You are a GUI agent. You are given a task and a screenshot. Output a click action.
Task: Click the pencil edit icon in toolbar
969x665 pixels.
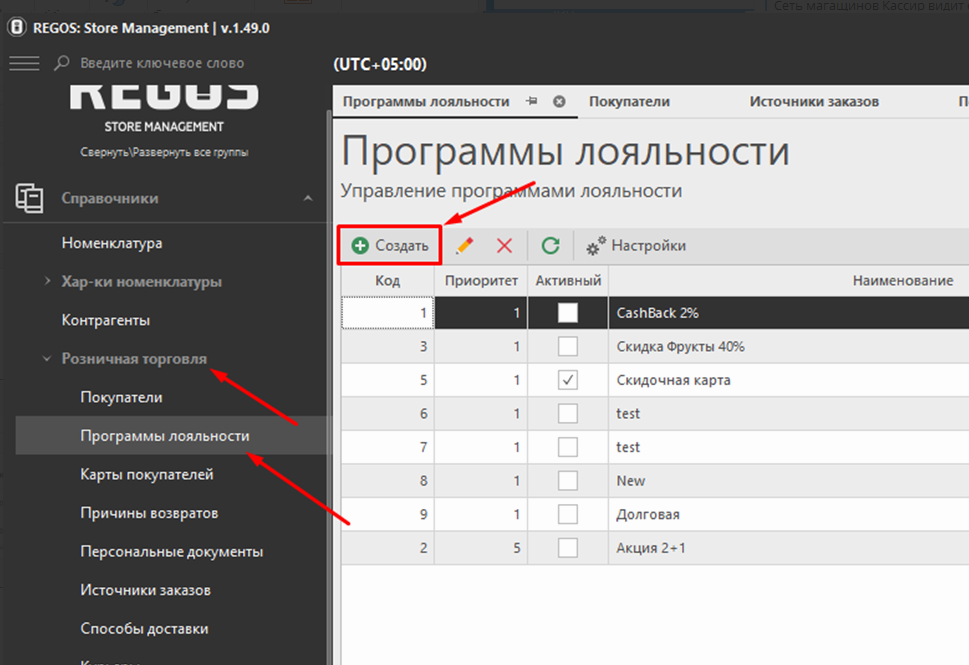pos(465,245)
